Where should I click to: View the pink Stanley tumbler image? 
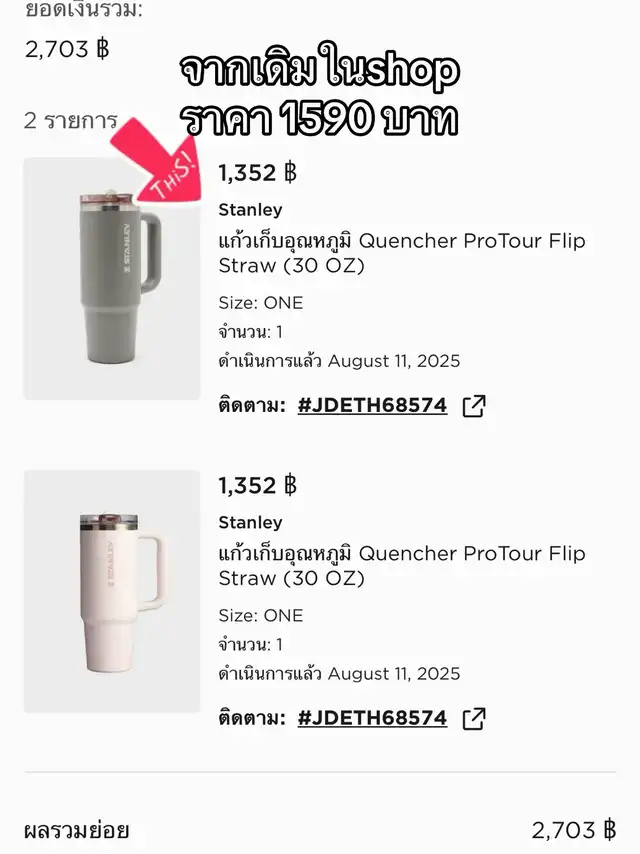[x=112, y=591]
